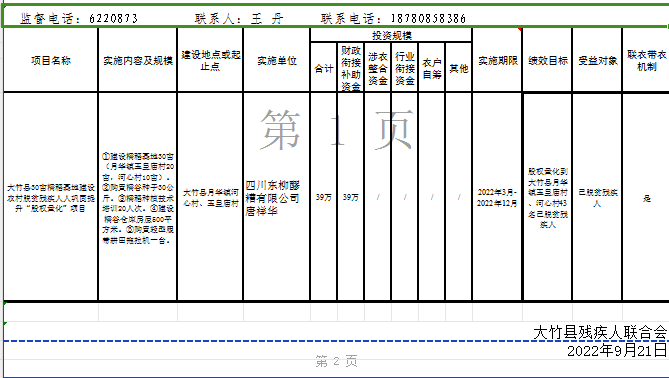The height and width of the screenshot is (378, 669).
Task: Click the 实施期限 header cell
Action: [x=497, y=60]
